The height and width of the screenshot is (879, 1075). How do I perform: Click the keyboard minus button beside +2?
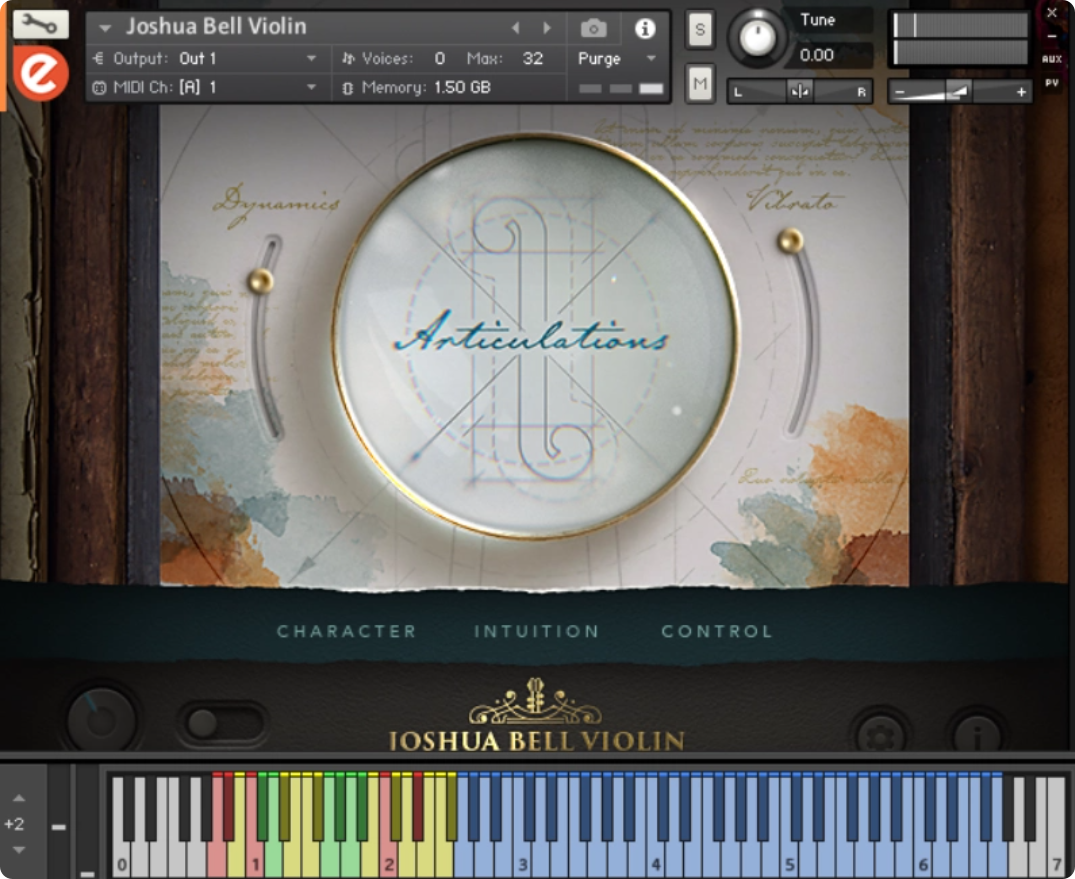pos(59,827)
